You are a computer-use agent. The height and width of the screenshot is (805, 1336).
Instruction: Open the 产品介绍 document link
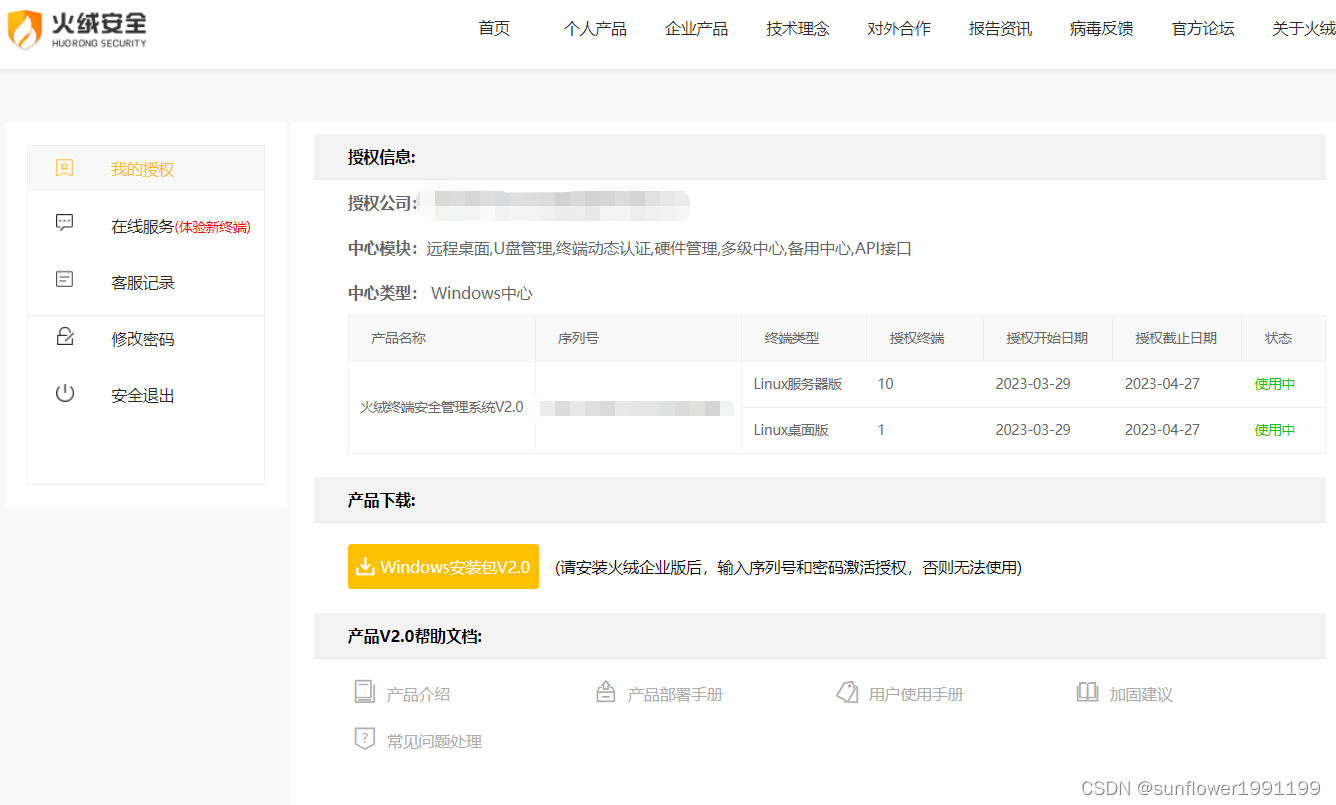tap(418, 694)
